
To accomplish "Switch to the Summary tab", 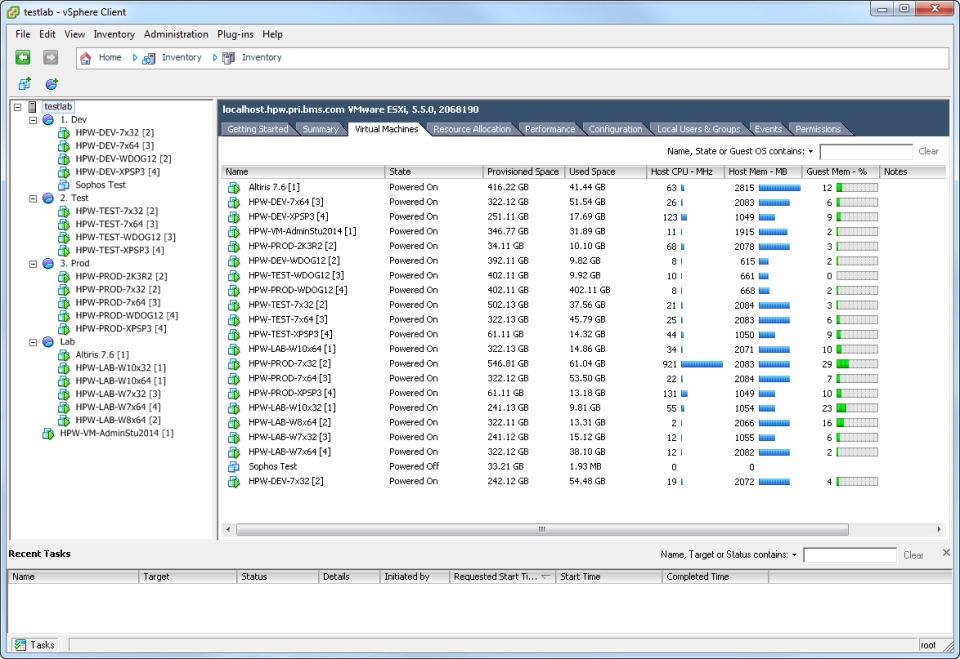I will tap(320, 129).
